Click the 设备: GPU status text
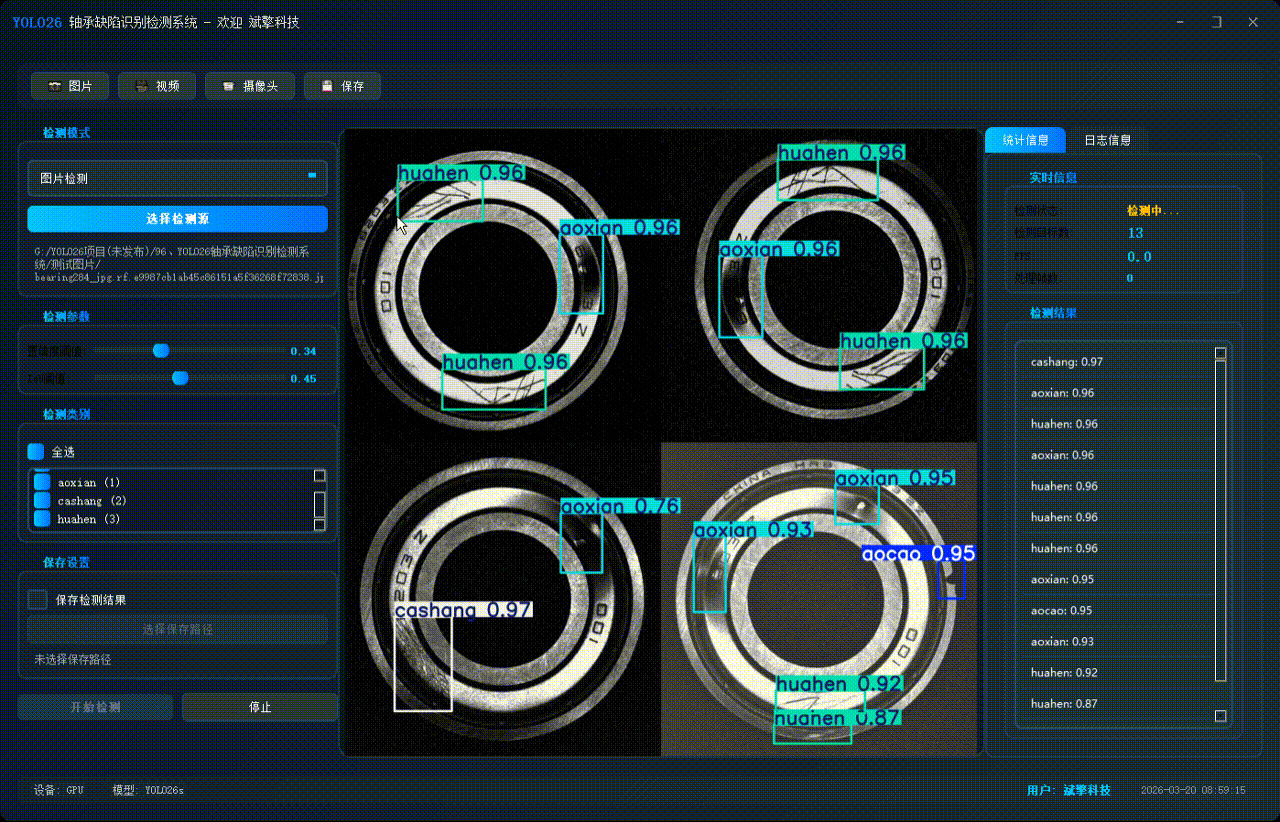 tap(59, 790)
